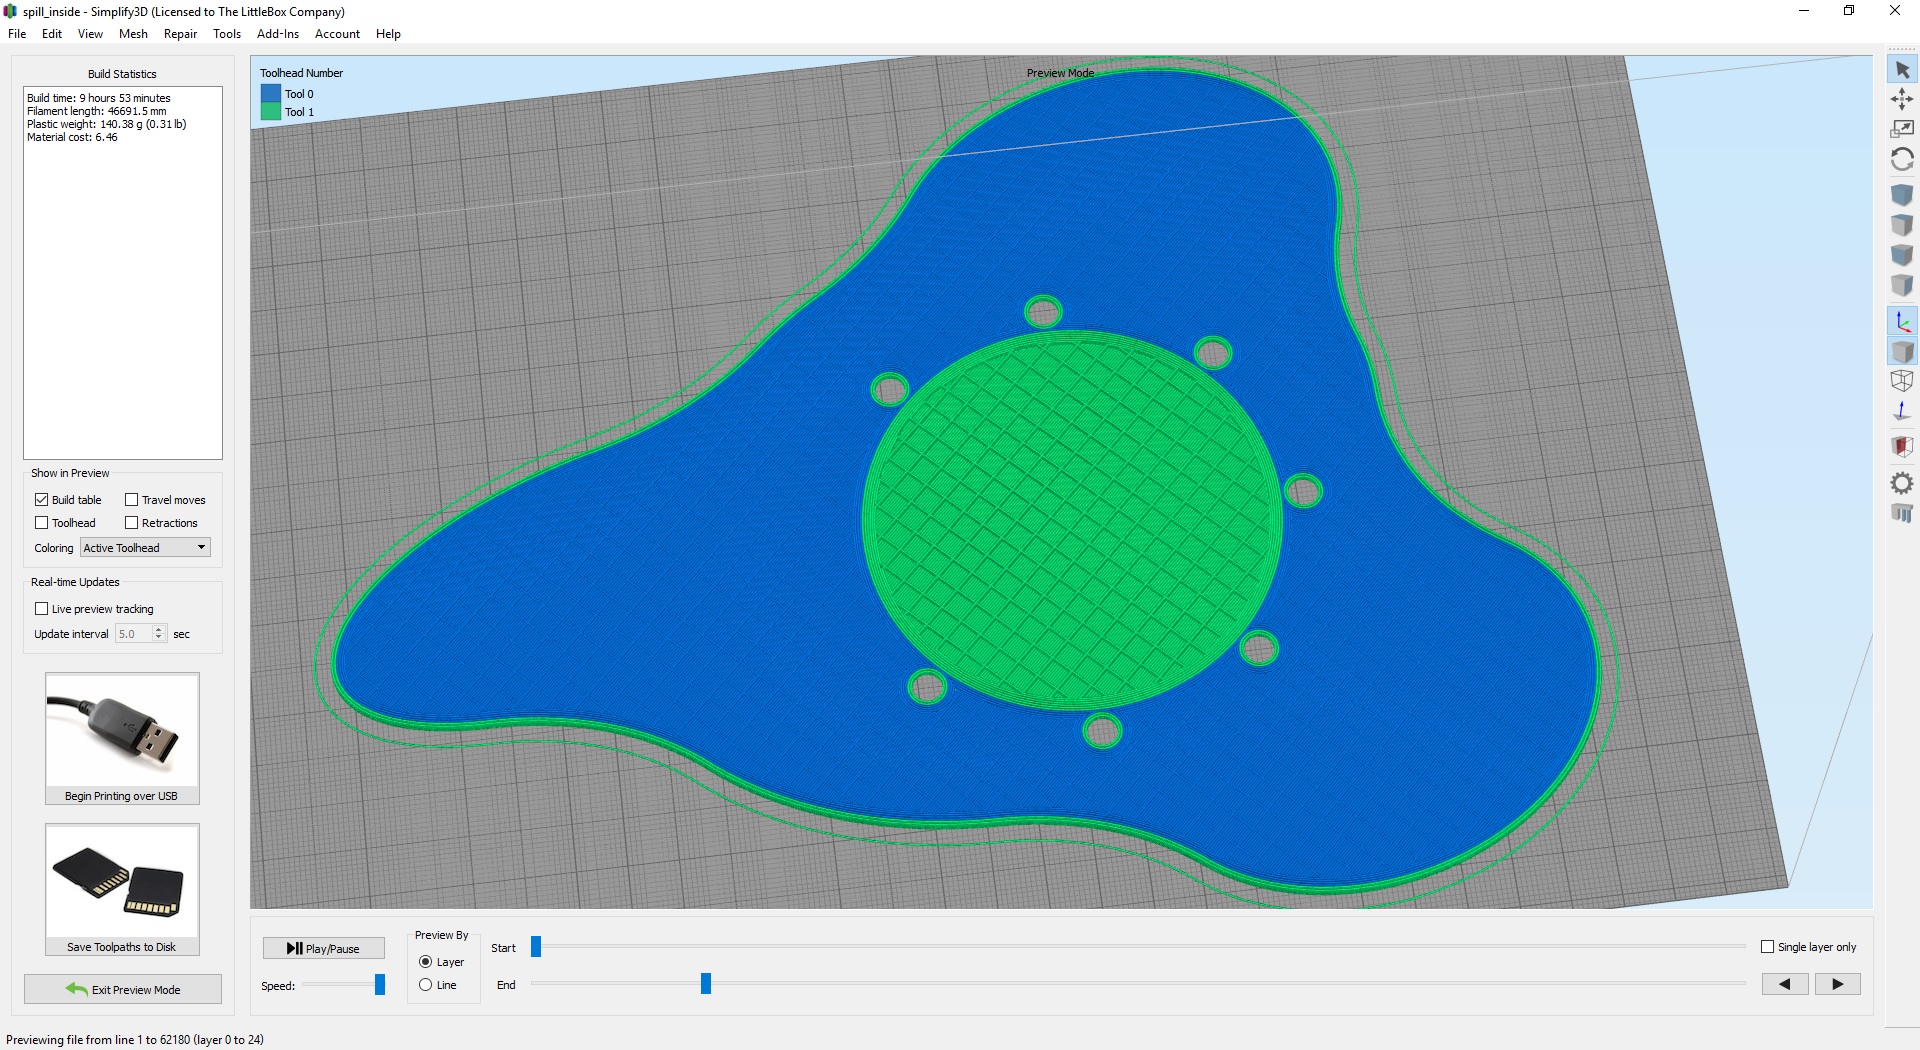Click the Update interval stepper arrows

coord(158,633)
